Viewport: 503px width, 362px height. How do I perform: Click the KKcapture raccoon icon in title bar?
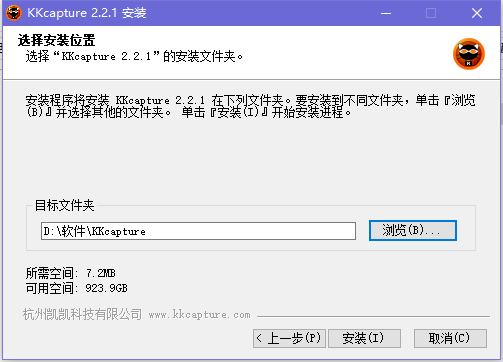pos(14,13)
